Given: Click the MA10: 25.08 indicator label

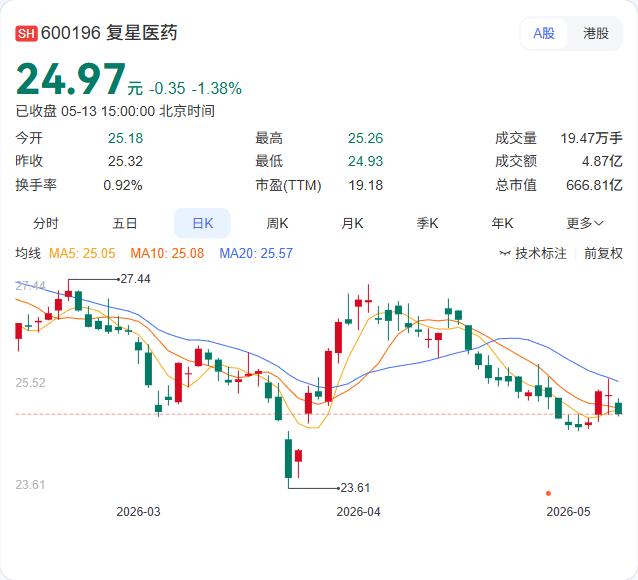Looking at the screenshot, I should [167, 253].
